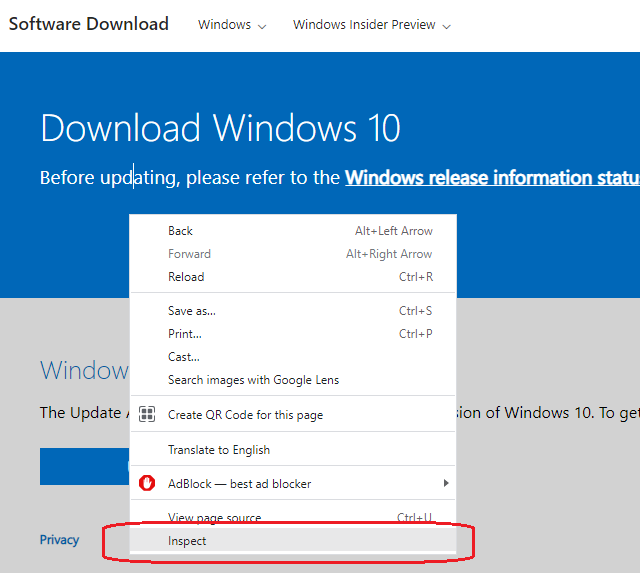Expand the AdBlock submenu arrow
This screenshot has height=580, width=640.
coord(446,483)
